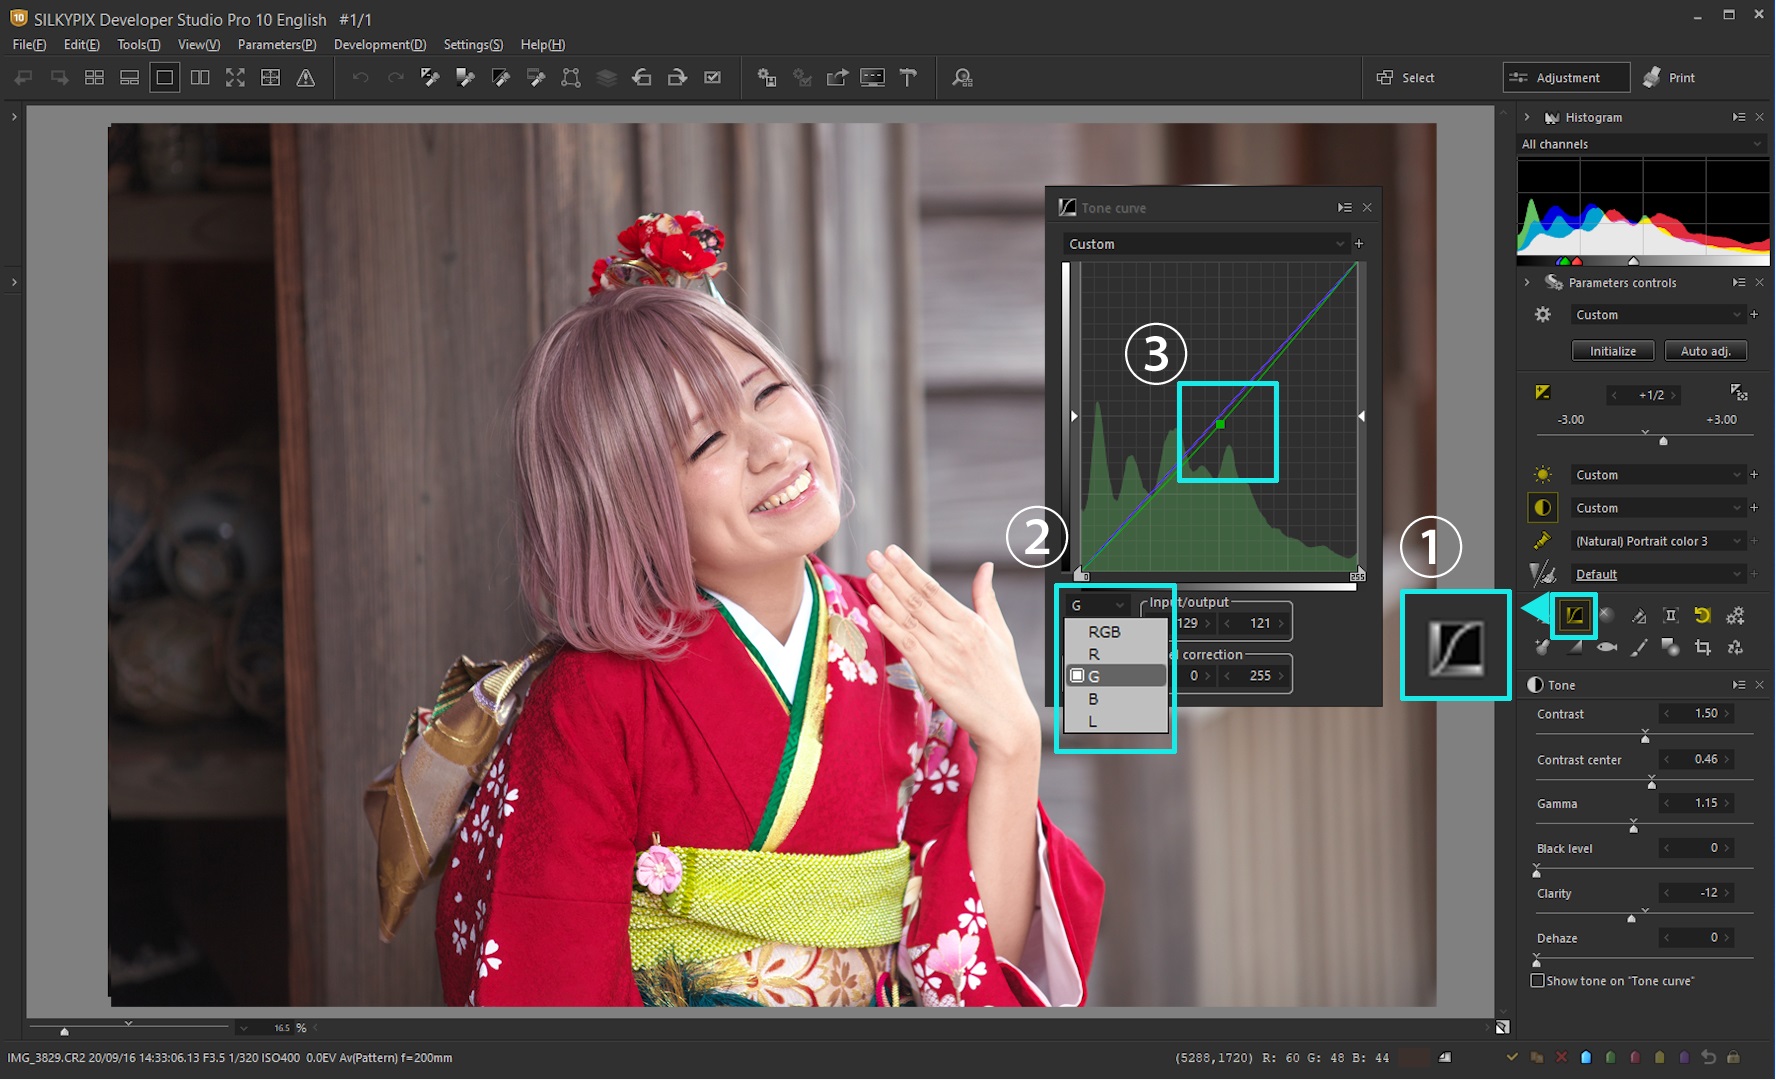
Task: Click the rotate right toolbar icon
Action: 677,78
